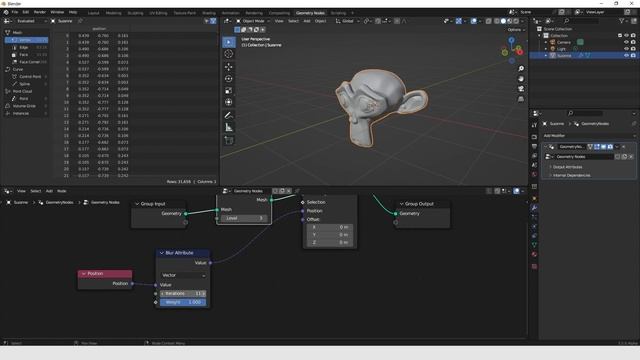The image size is (640, 360).
Task: Select the Annotate tool in viewport toolbar
Action: pyautogui.click(x=229, y=116)
